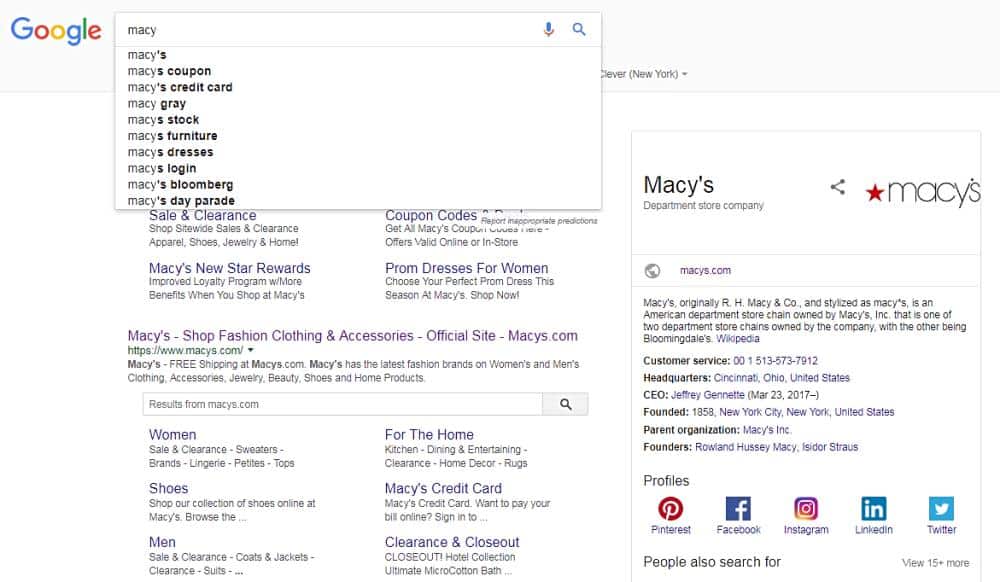Open the Macy's Official Site result title

point(353,336)
